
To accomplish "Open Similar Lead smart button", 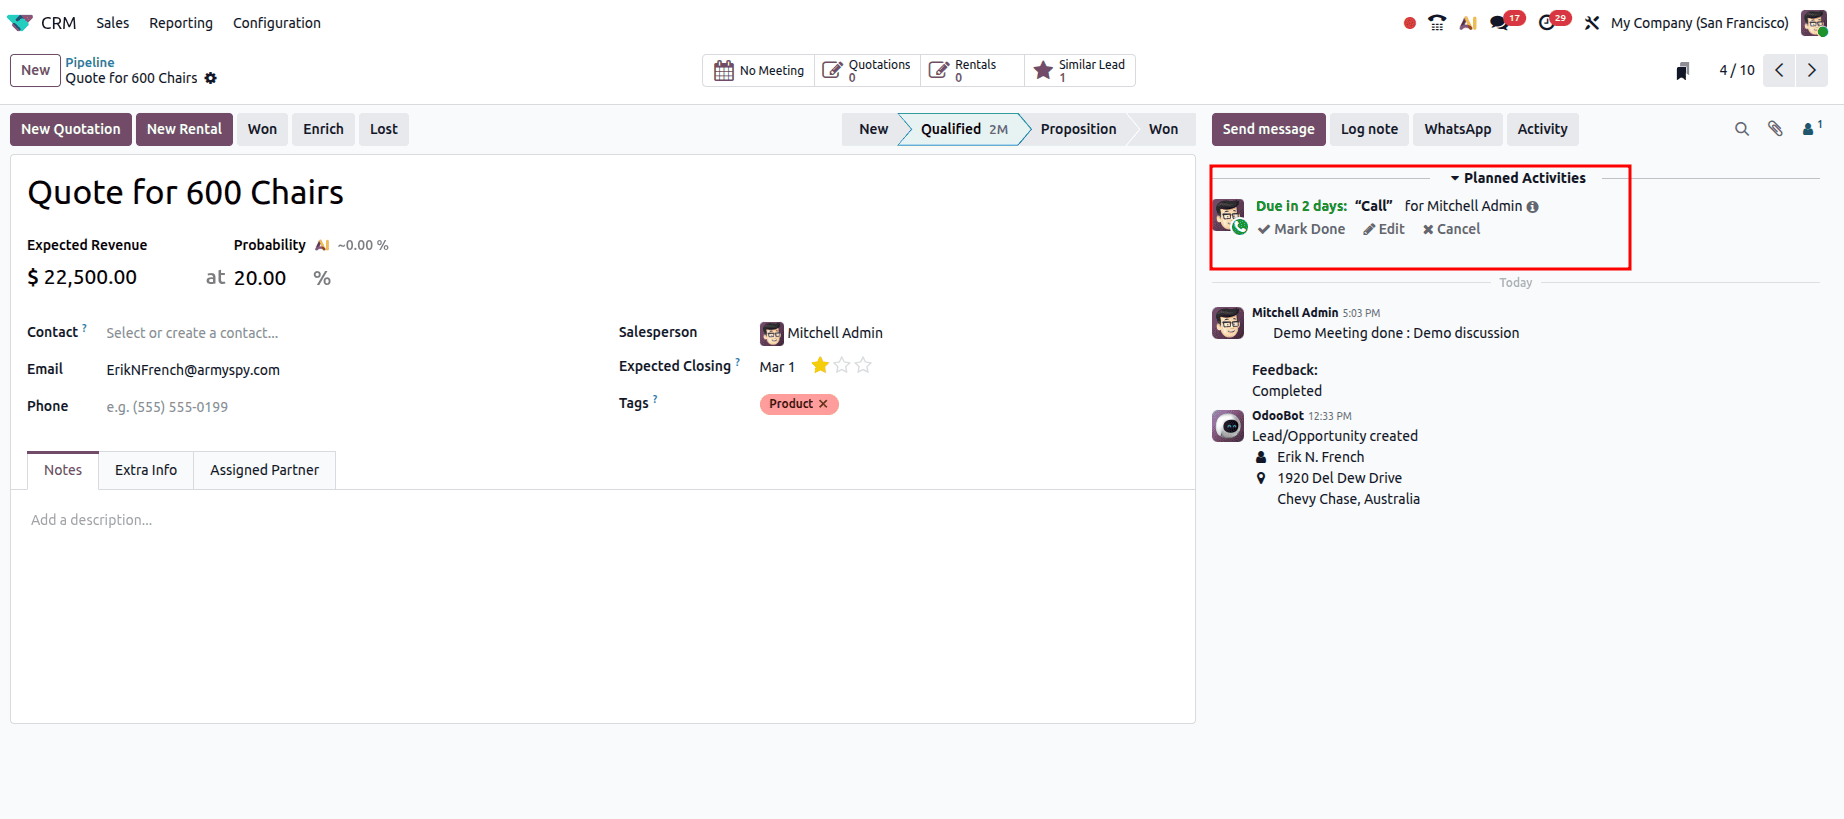I will coord(1080,70).
